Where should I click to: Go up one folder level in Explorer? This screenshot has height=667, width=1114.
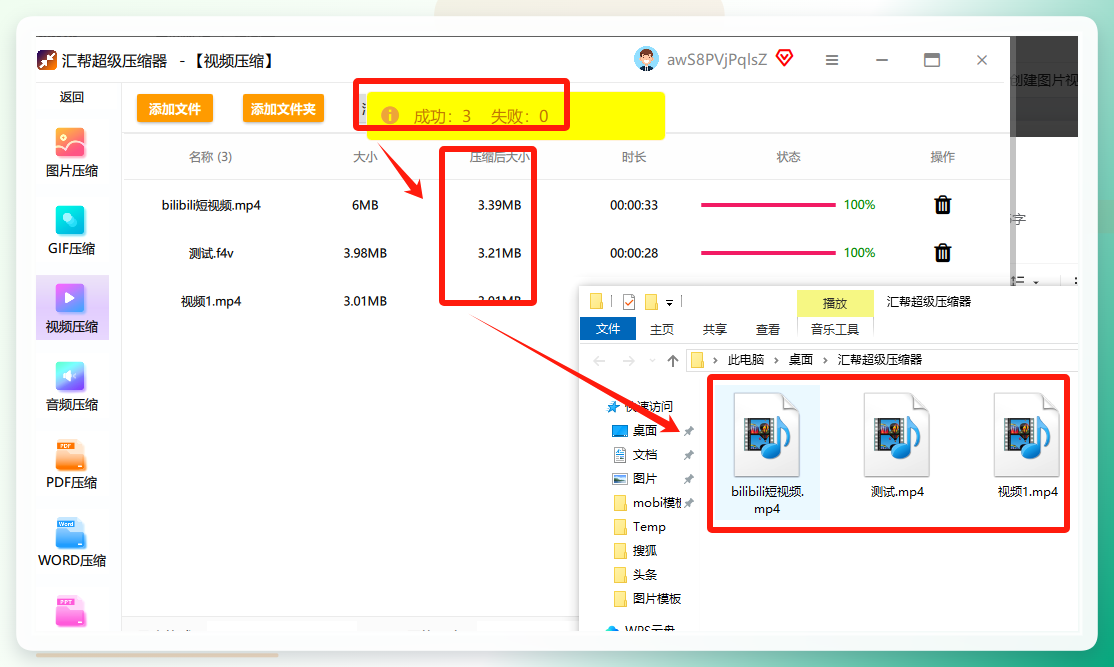tap(673, 361)
